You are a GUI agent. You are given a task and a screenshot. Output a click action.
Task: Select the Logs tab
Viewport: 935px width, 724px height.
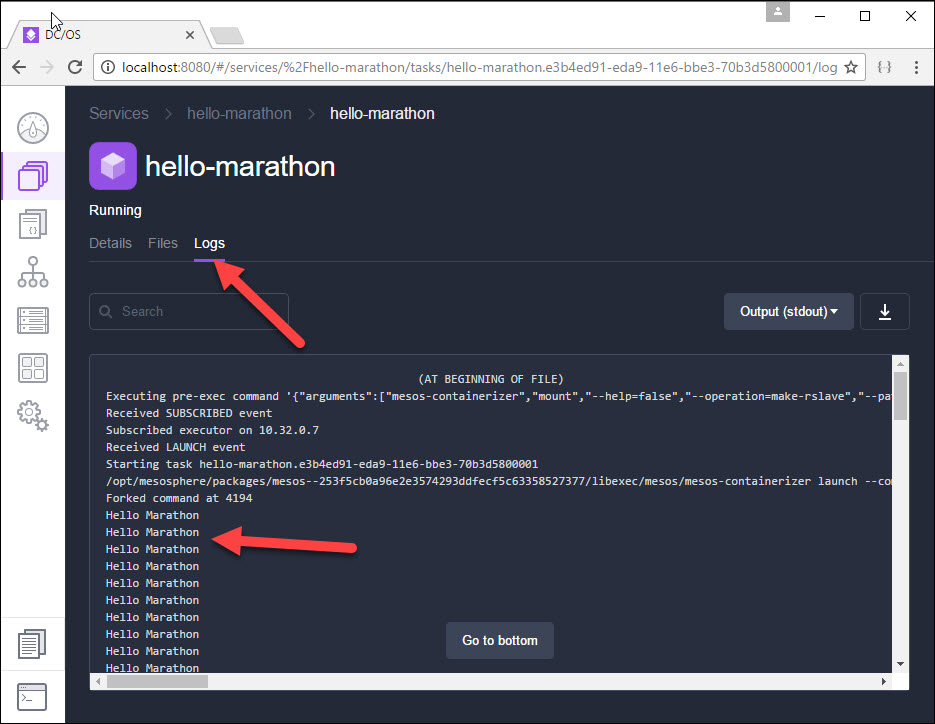click(x=209, y=243)
